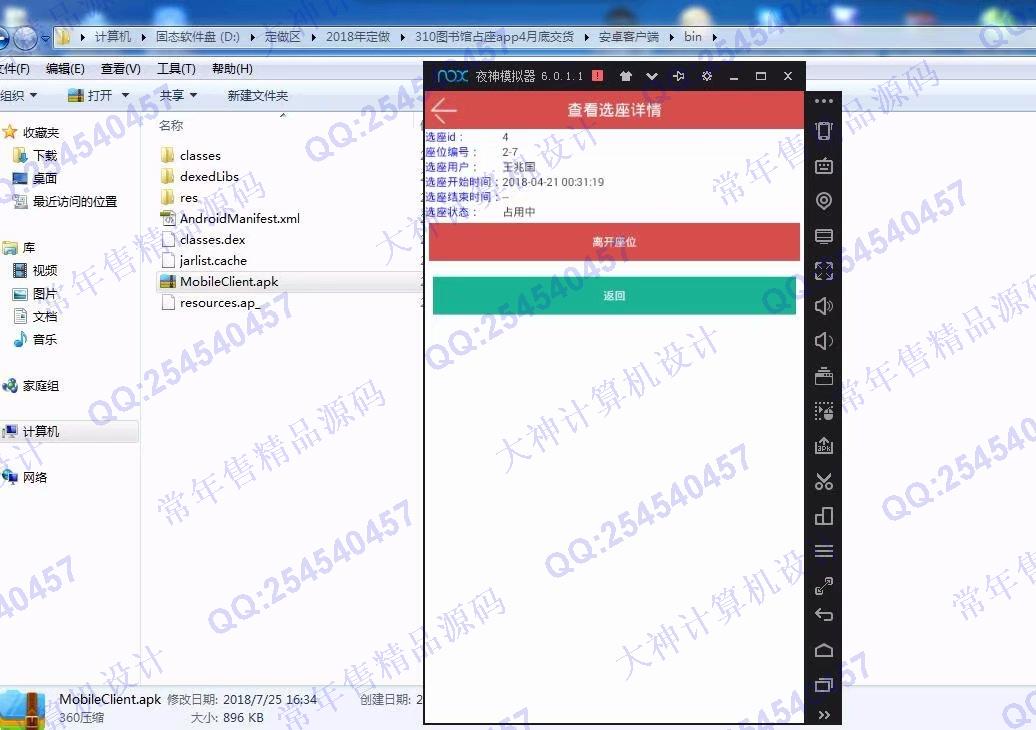Open 下载 in the favorites pane
Image resolution: width=1036 pixels, height=730 pixels.
(35, 155)
